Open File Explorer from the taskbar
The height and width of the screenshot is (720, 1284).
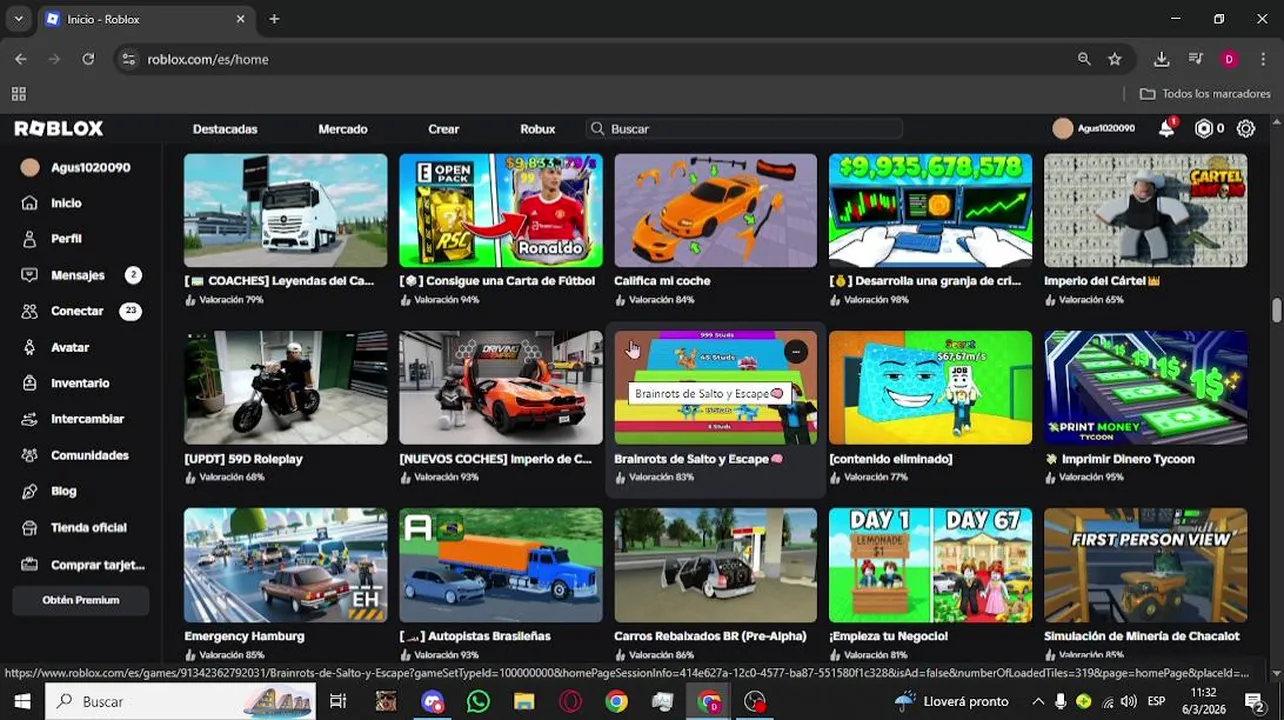pos(524,701)
